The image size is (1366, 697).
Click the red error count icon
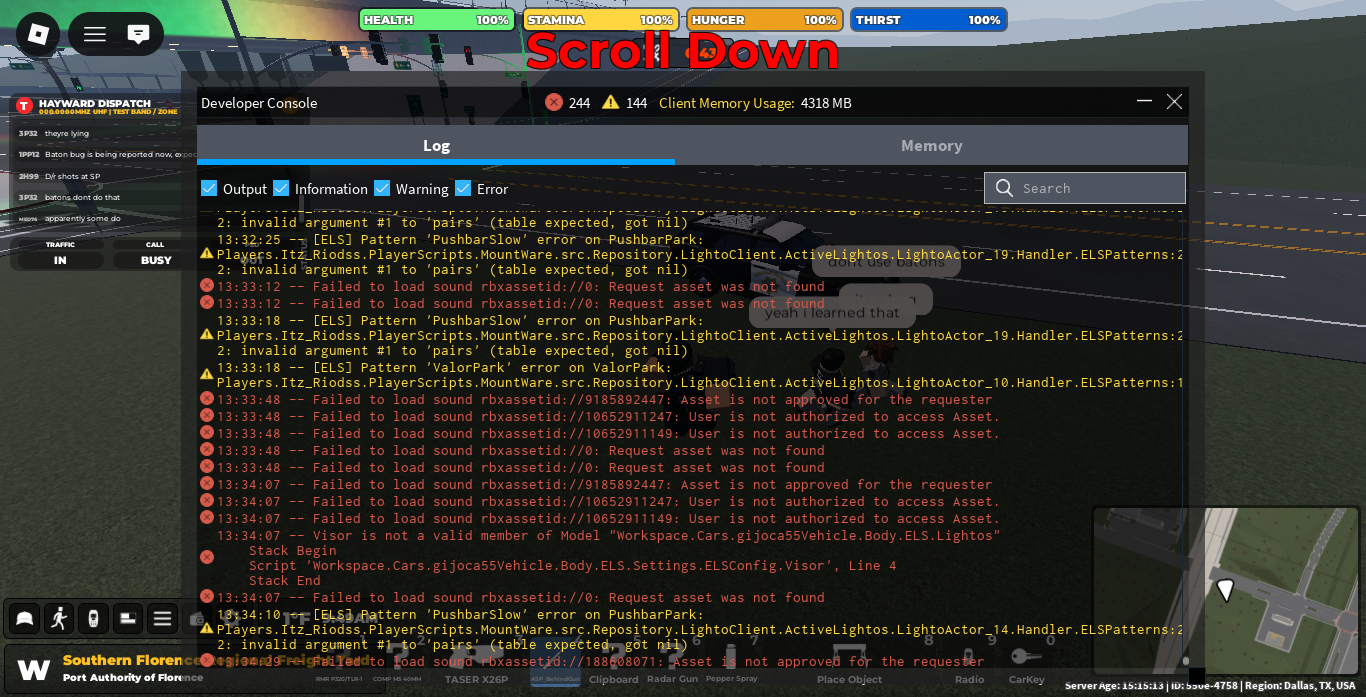click(x=554, y=102)
